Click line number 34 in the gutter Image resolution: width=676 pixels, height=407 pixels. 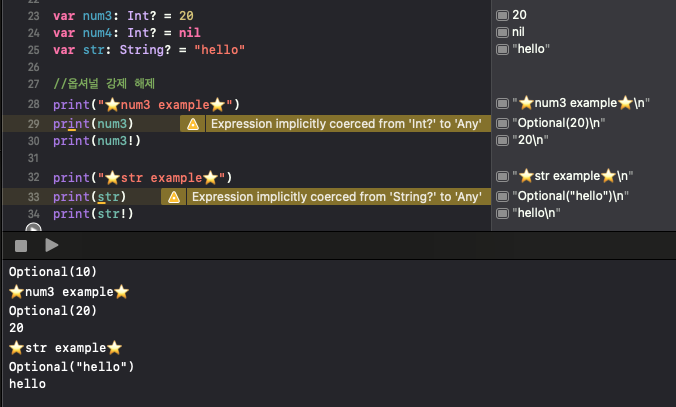click(34, 214)
